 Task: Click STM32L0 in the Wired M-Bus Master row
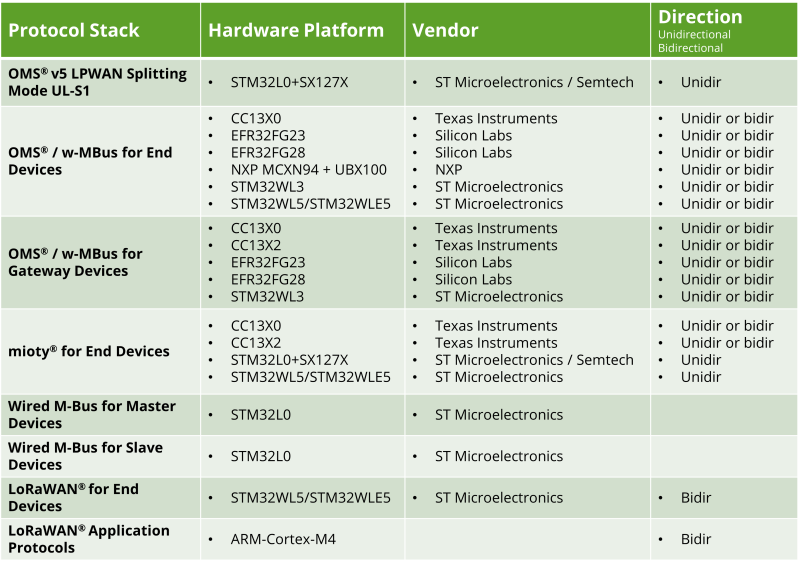pos(261,414)
